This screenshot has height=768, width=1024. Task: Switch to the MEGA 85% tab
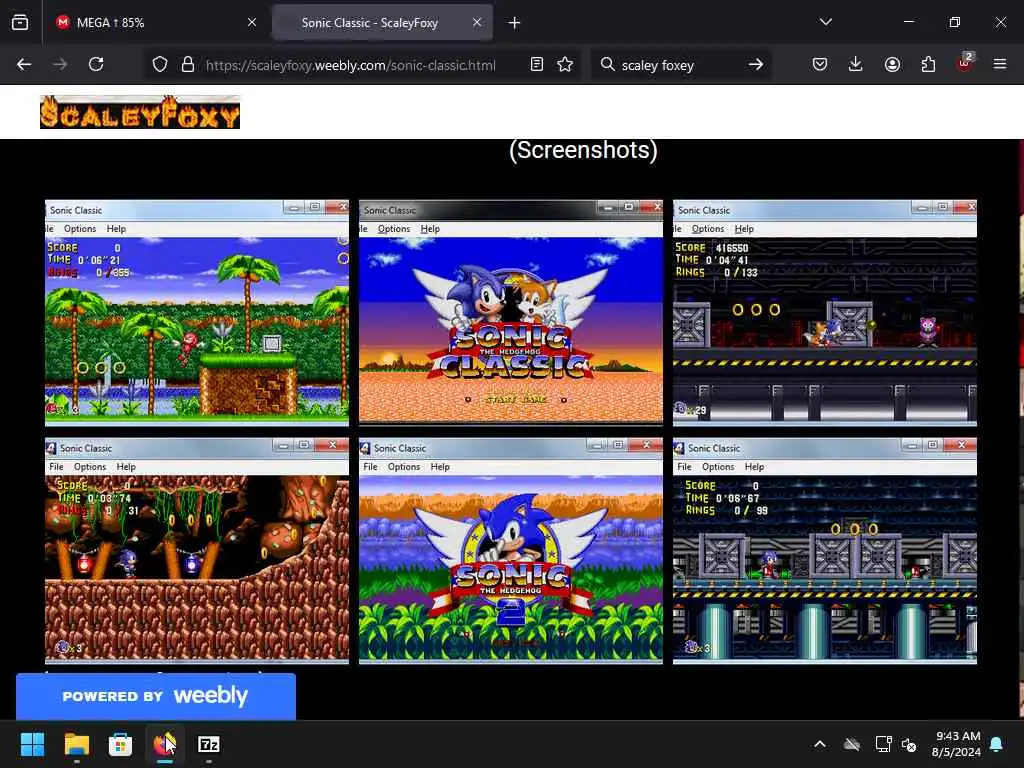pyautogui.click(x=157, y=23)
